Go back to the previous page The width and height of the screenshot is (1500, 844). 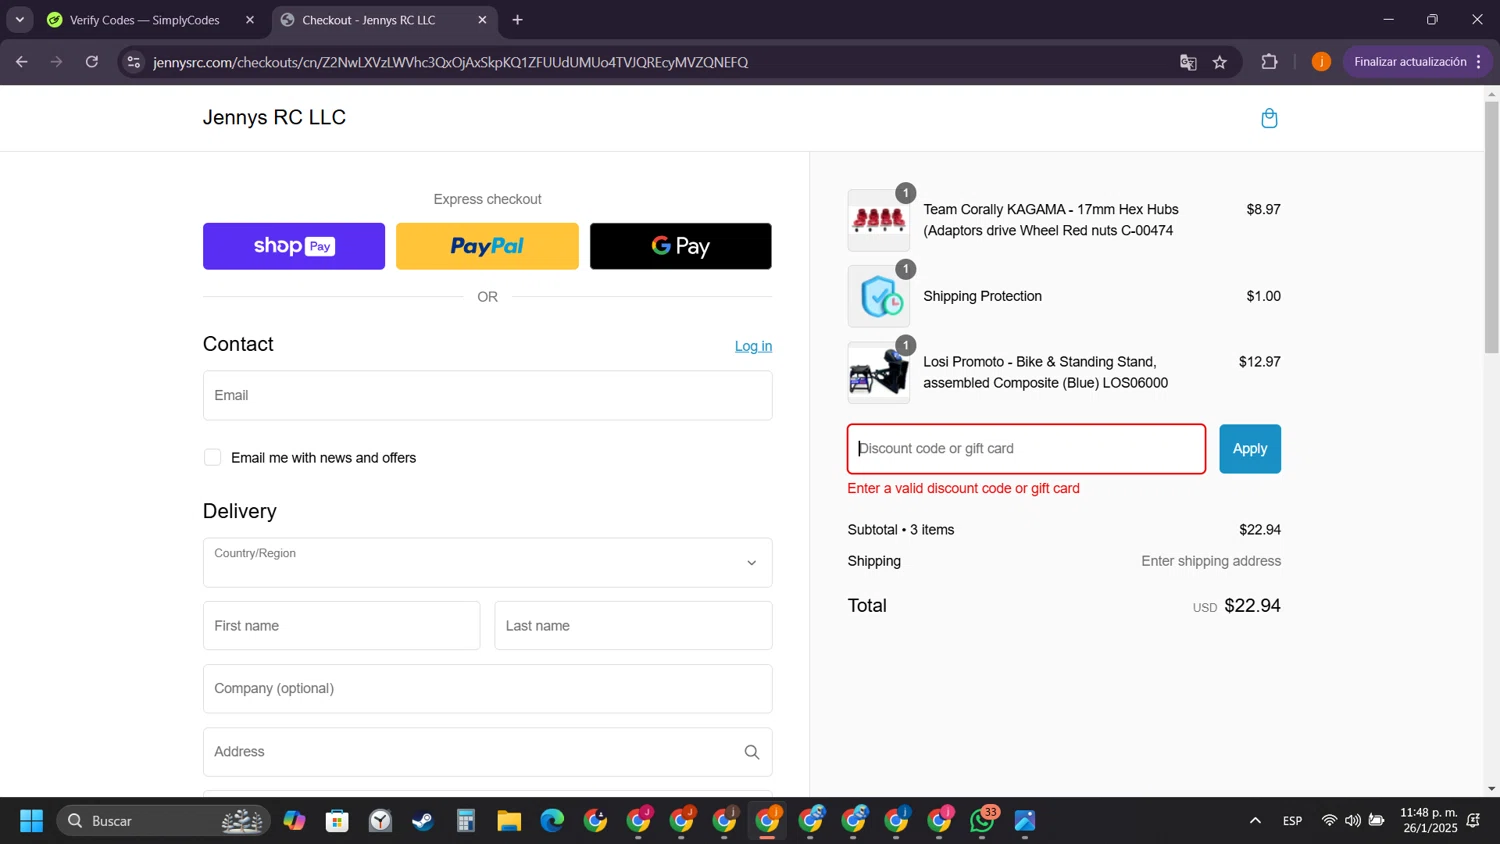pyautogui.click(x=22, y=62)
